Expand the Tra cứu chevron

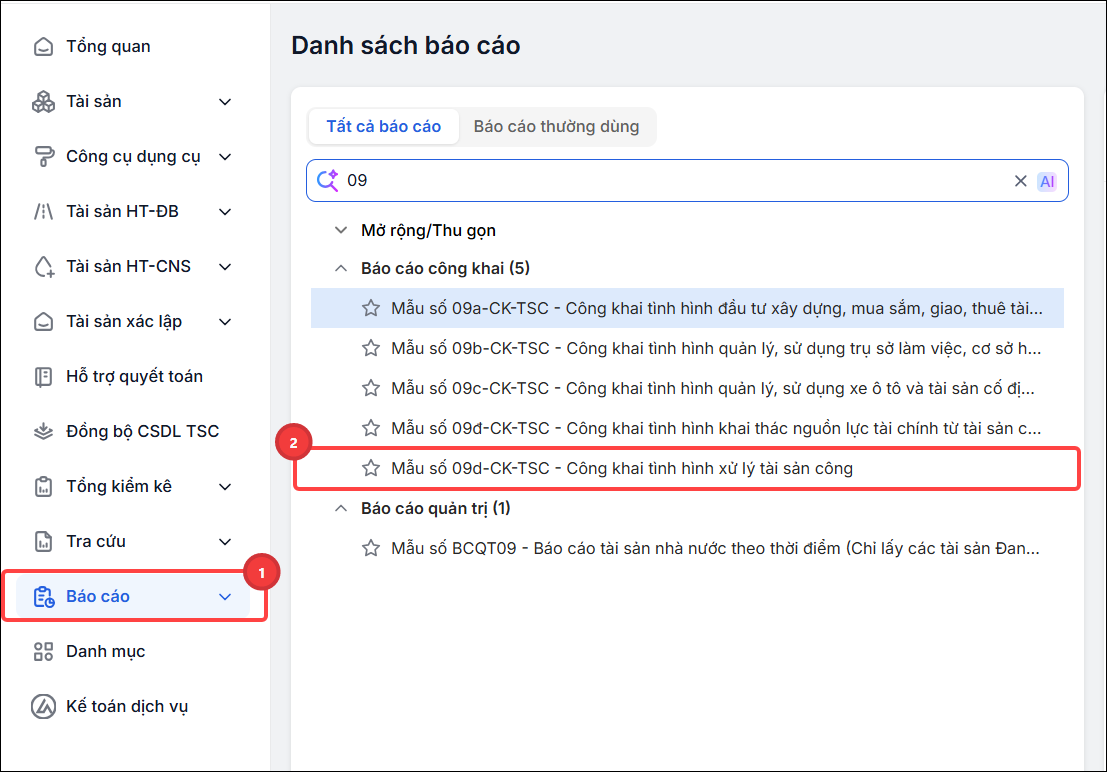(x=225, y=542)
